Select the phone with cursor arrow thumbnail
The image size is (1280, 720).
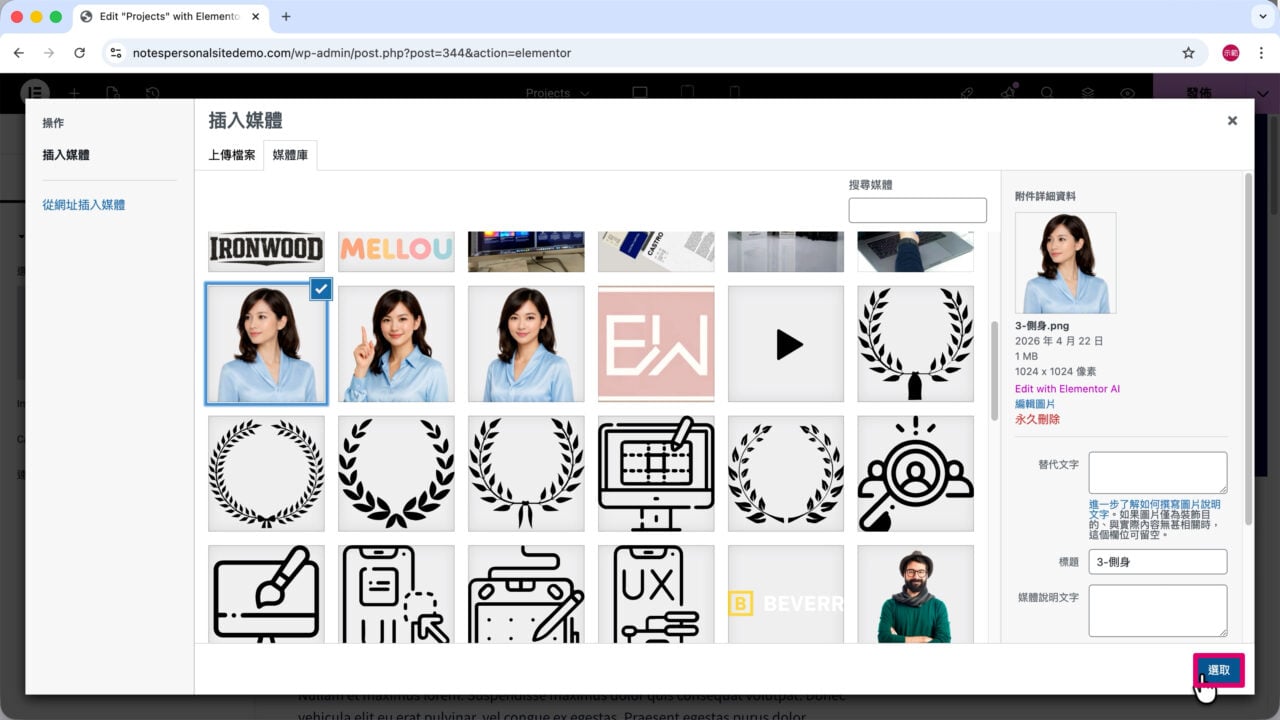(396, 594)
